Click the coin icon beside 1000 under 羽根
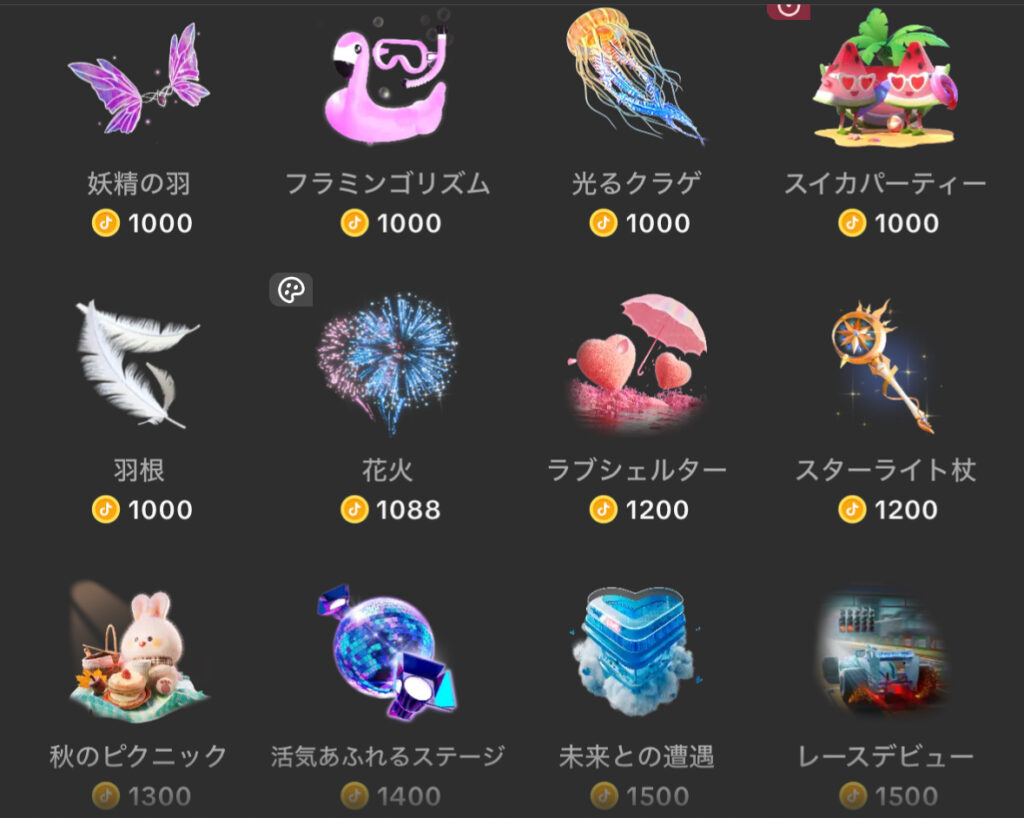The image size is (1024, 818). click(106, 509)
